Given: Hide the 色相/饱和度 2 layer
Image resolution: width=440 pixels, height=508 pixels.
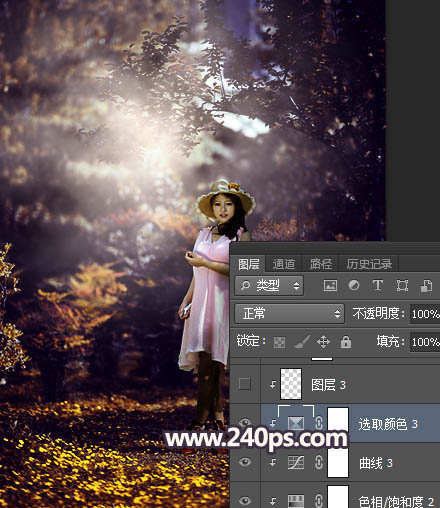Looking at the screenshot, I should (x=245, y=501).
